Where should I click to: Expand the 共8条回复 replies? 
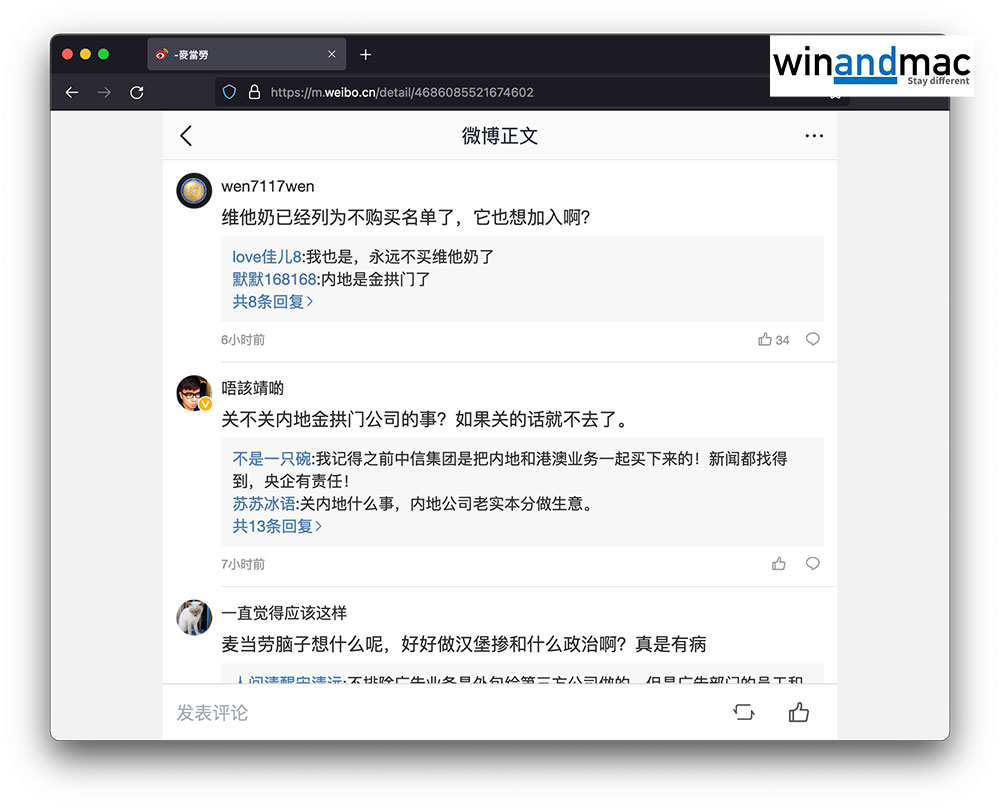pos(272,301)
